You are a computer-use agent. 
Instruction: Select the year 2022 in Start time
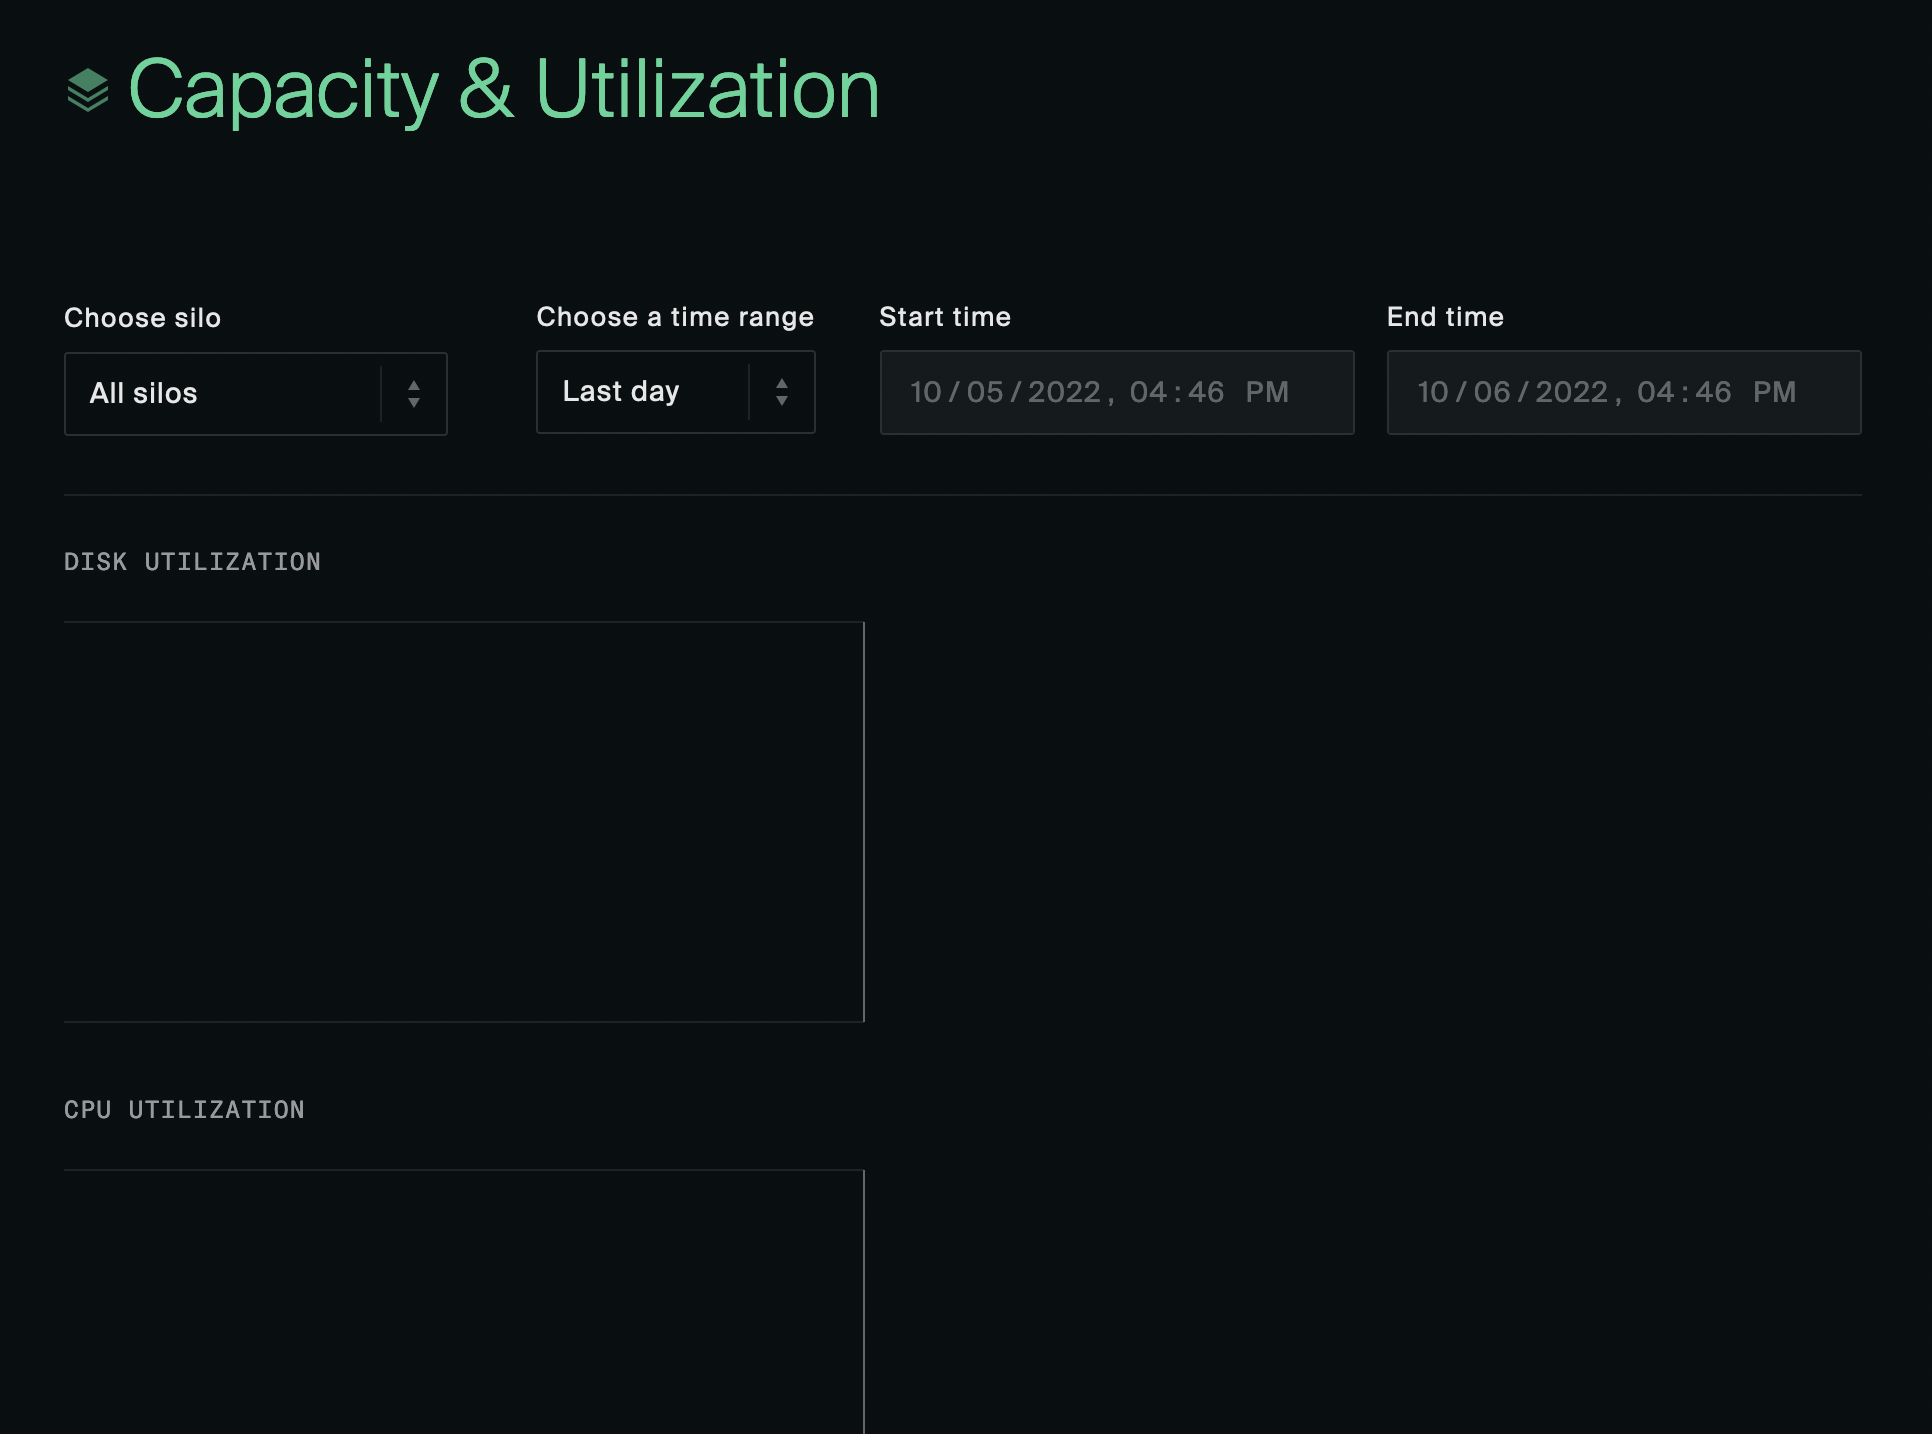tap(1064, 392)
